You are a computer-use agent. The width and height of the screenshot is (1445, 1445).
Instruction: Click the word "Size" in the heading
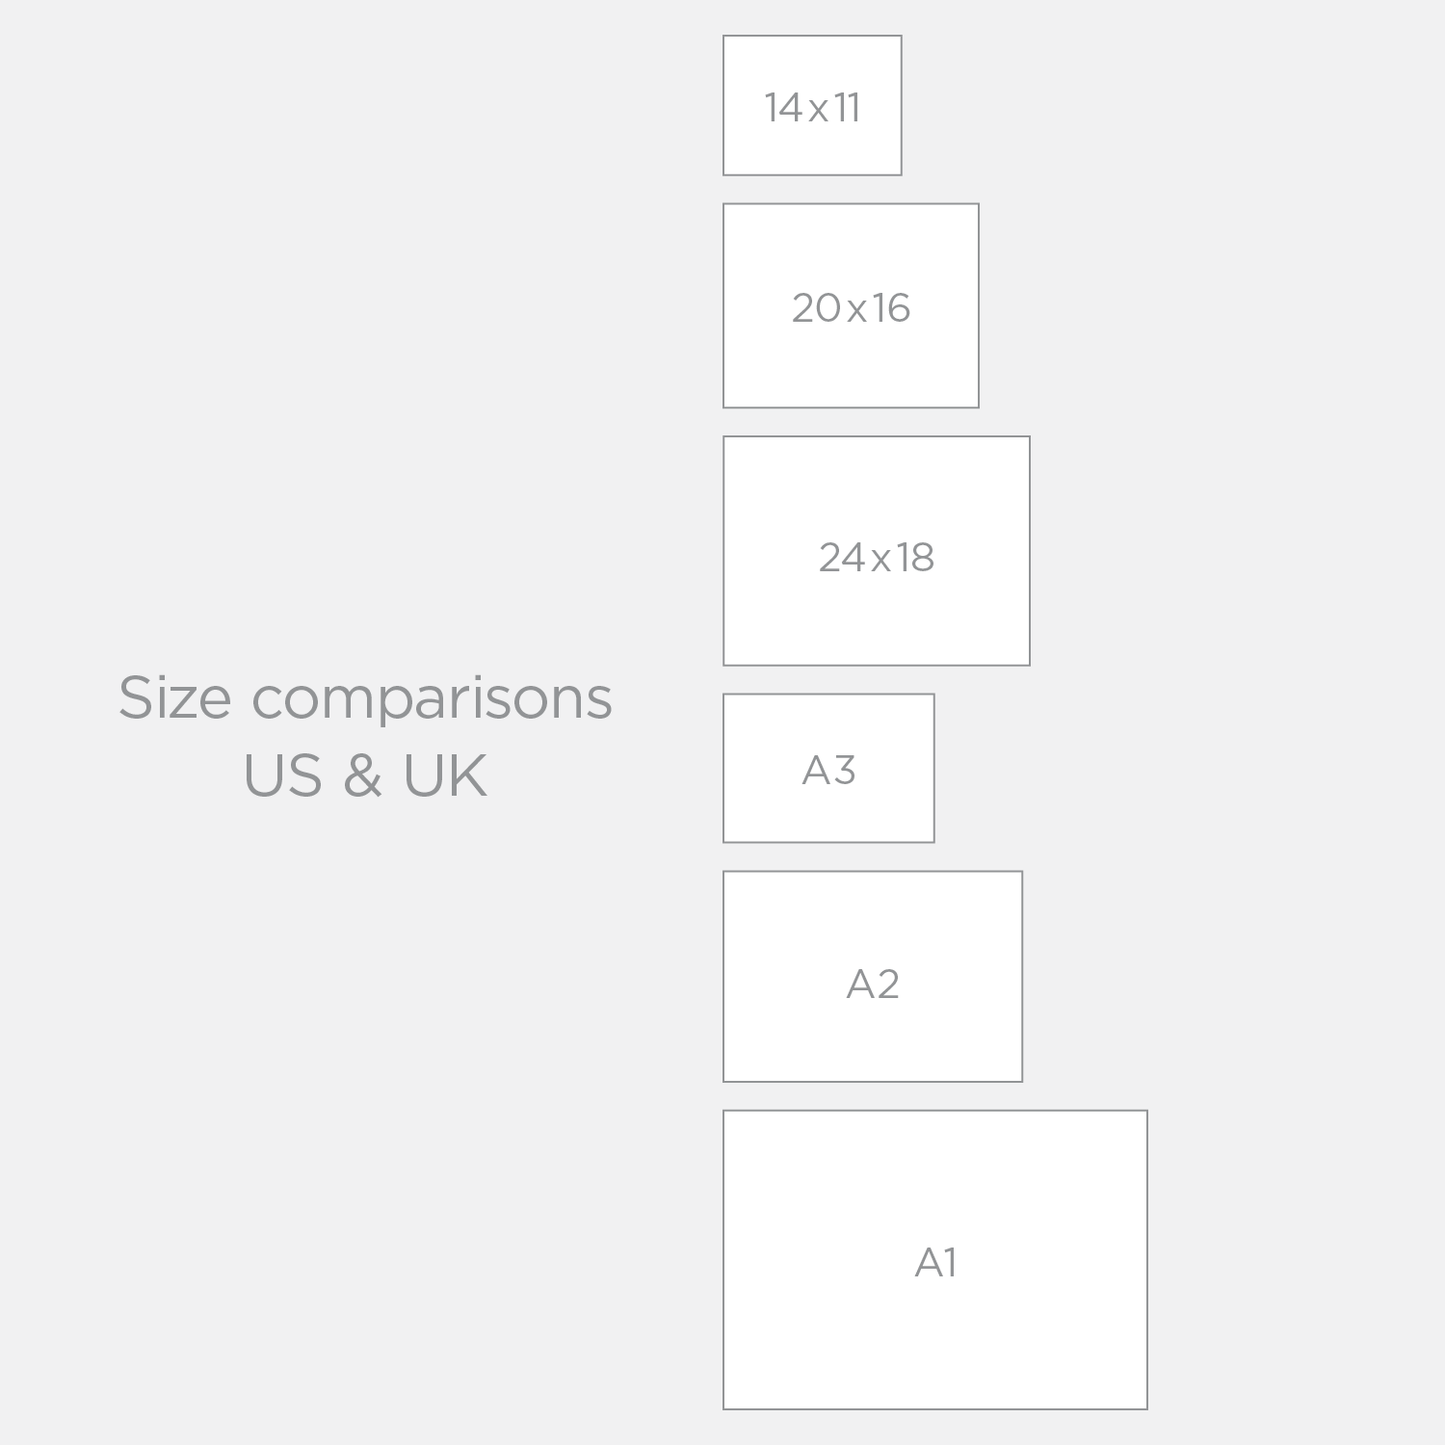tap(175, 698)
